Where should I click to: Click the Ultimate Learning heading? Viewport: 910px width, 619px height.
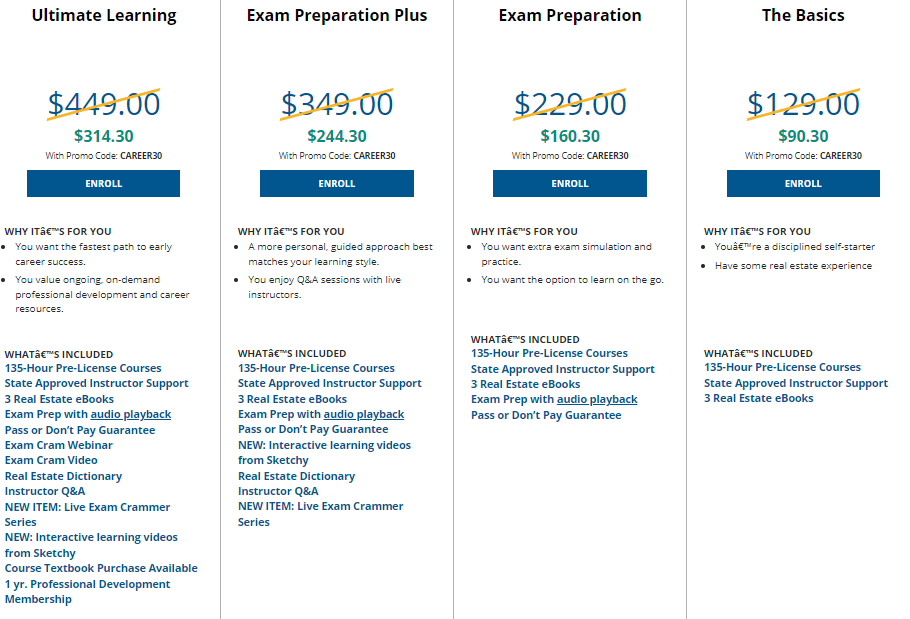click(104, 16)
